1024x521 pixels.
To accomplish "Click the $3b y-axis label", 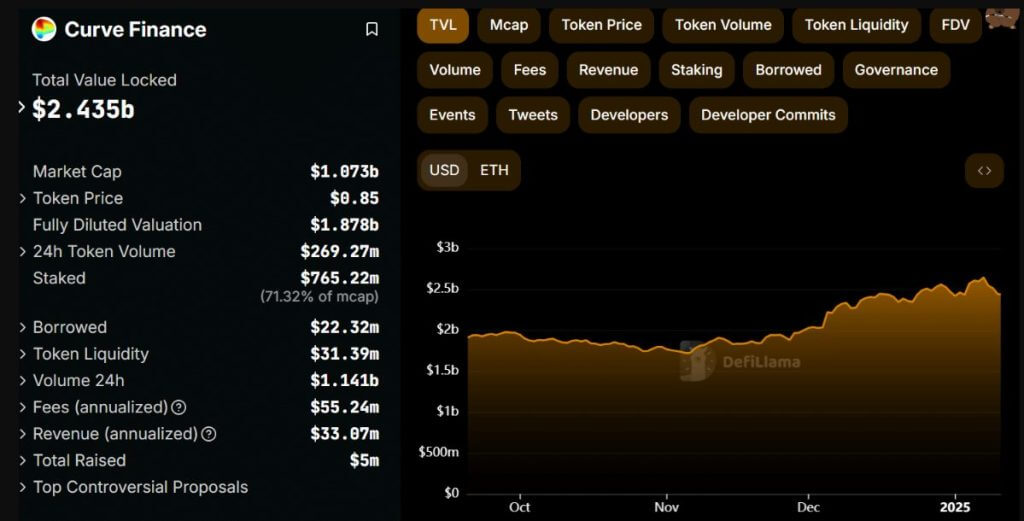I will tap(447, 247).
